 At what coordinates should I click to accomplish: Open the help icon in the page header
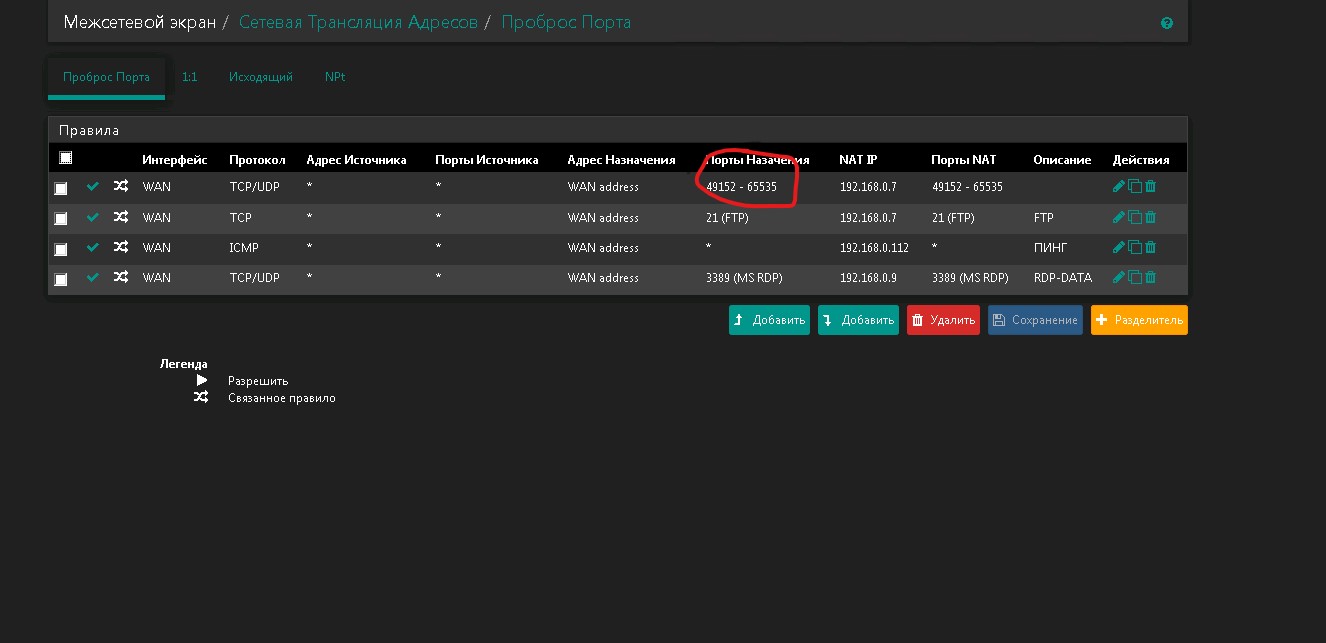point(1167,23)
